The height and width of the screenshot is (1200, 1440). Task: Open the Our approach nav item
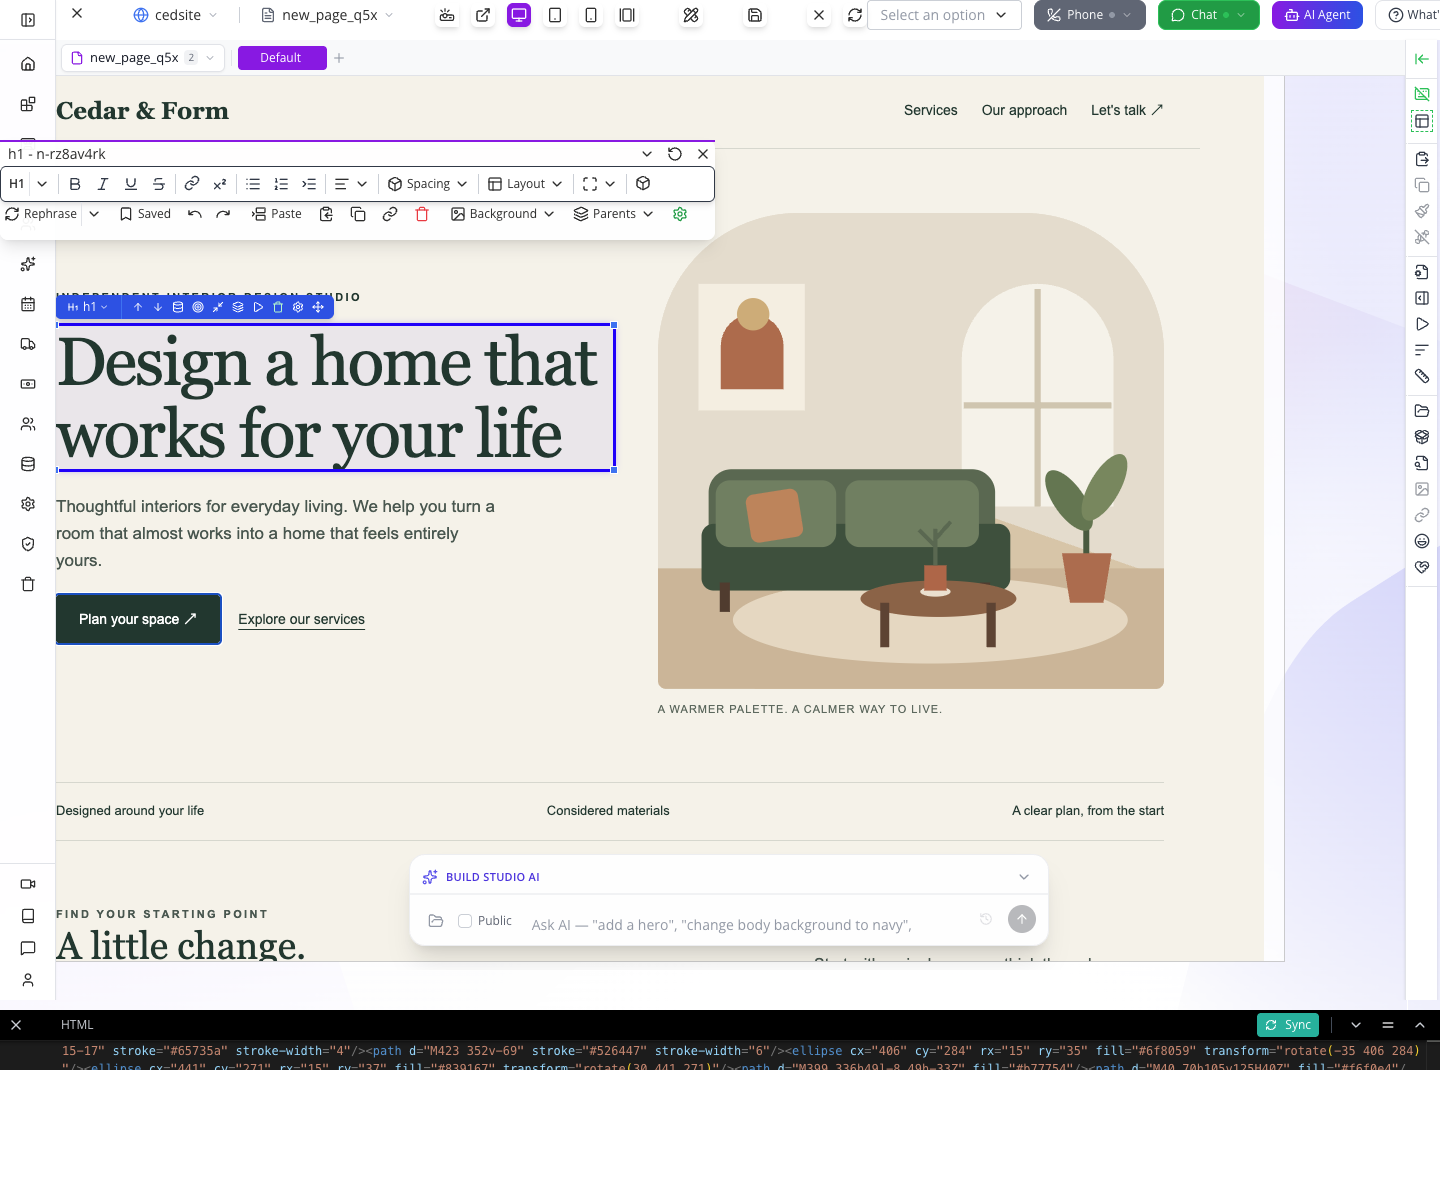pyautogui.click(x=1024, y=110)
